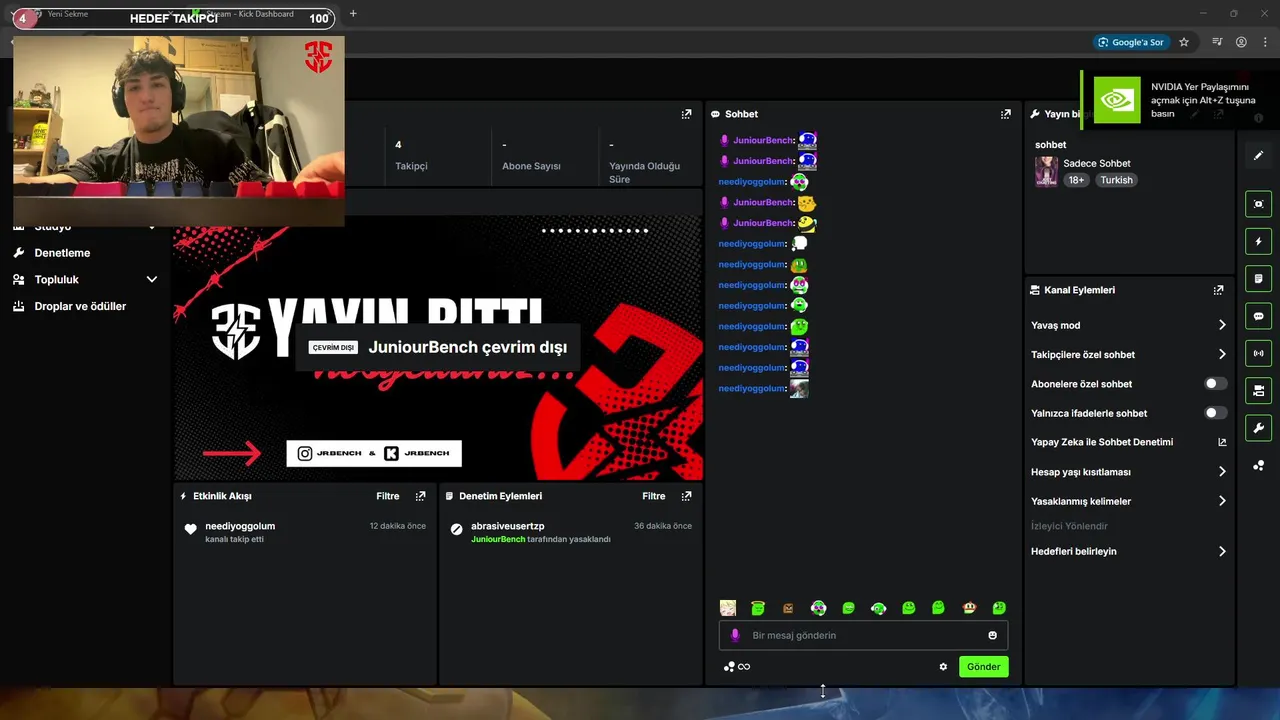
Task: Toggle Abonelere özel sohbet switch
Action: tap(1215, 384)
